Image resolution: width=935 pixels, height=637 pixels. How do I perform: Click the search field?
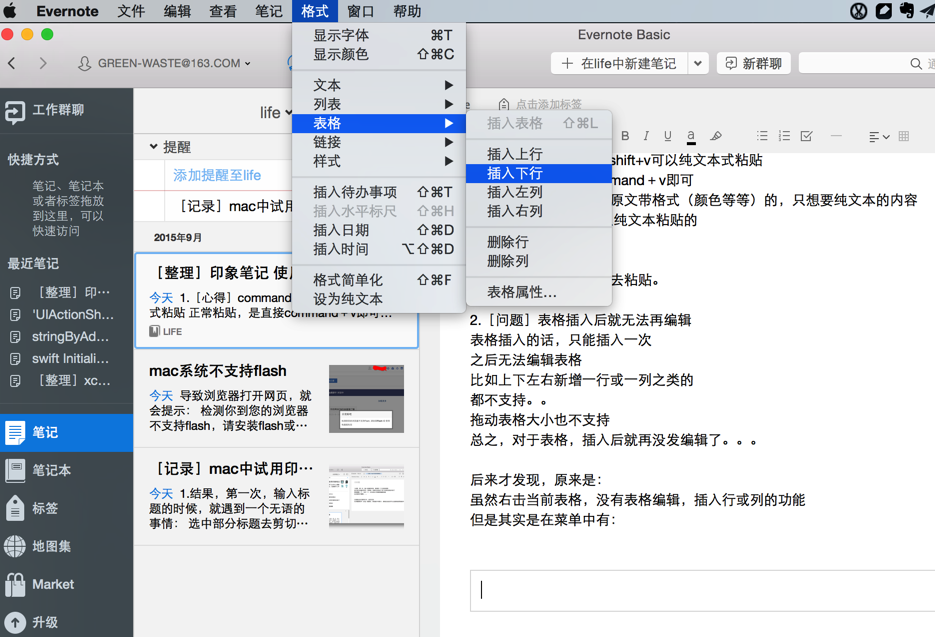point(866,63)
